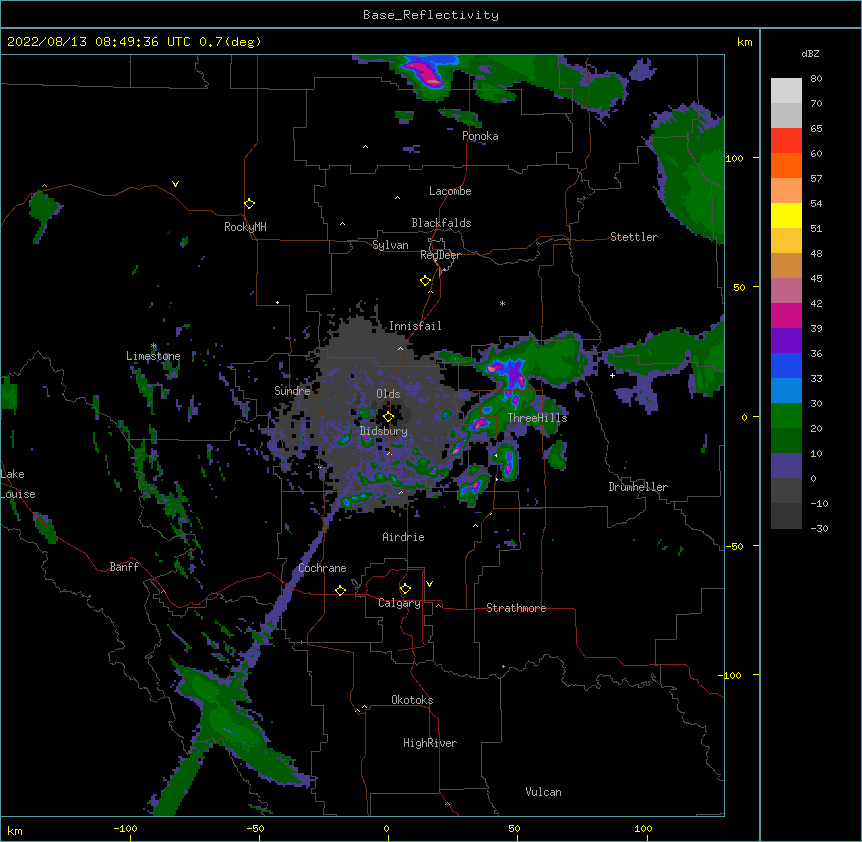Pick the magenta 39-42 dBZ legend band
The image size is (862, 842).
[786, 315]
